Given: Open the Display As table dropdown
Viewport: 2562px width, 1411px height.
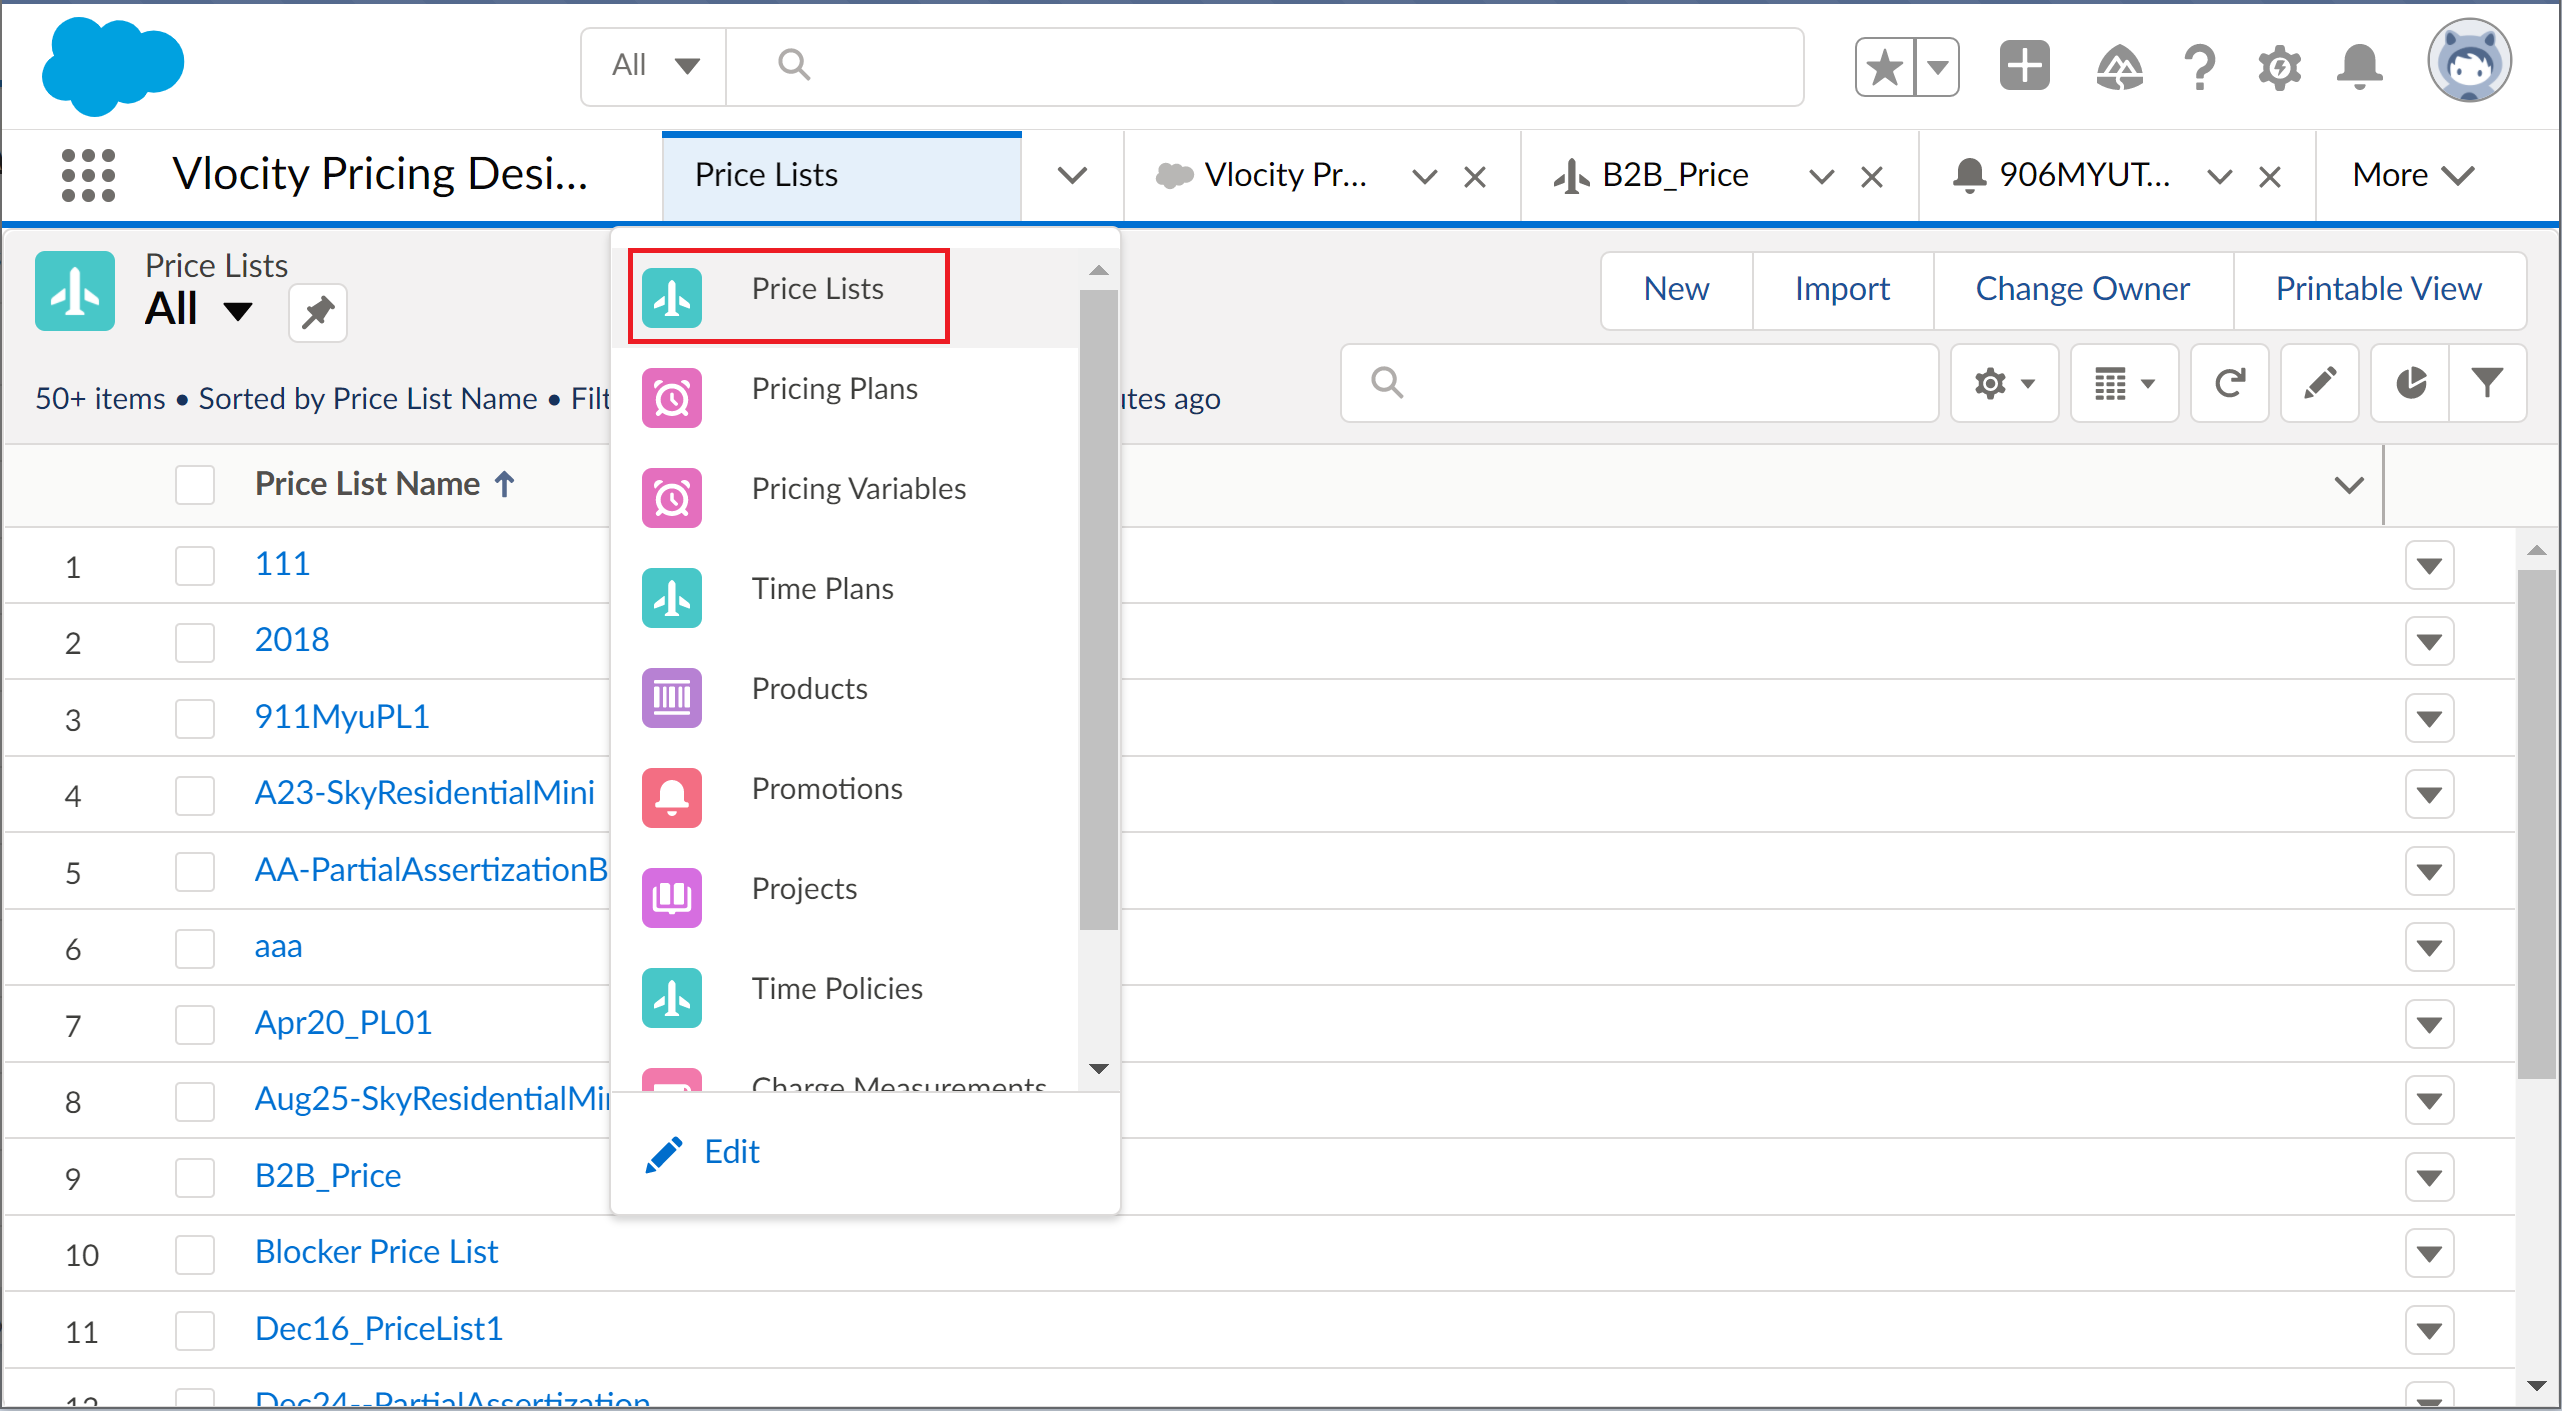Looking at the screenshot, I should [2125, 383].
